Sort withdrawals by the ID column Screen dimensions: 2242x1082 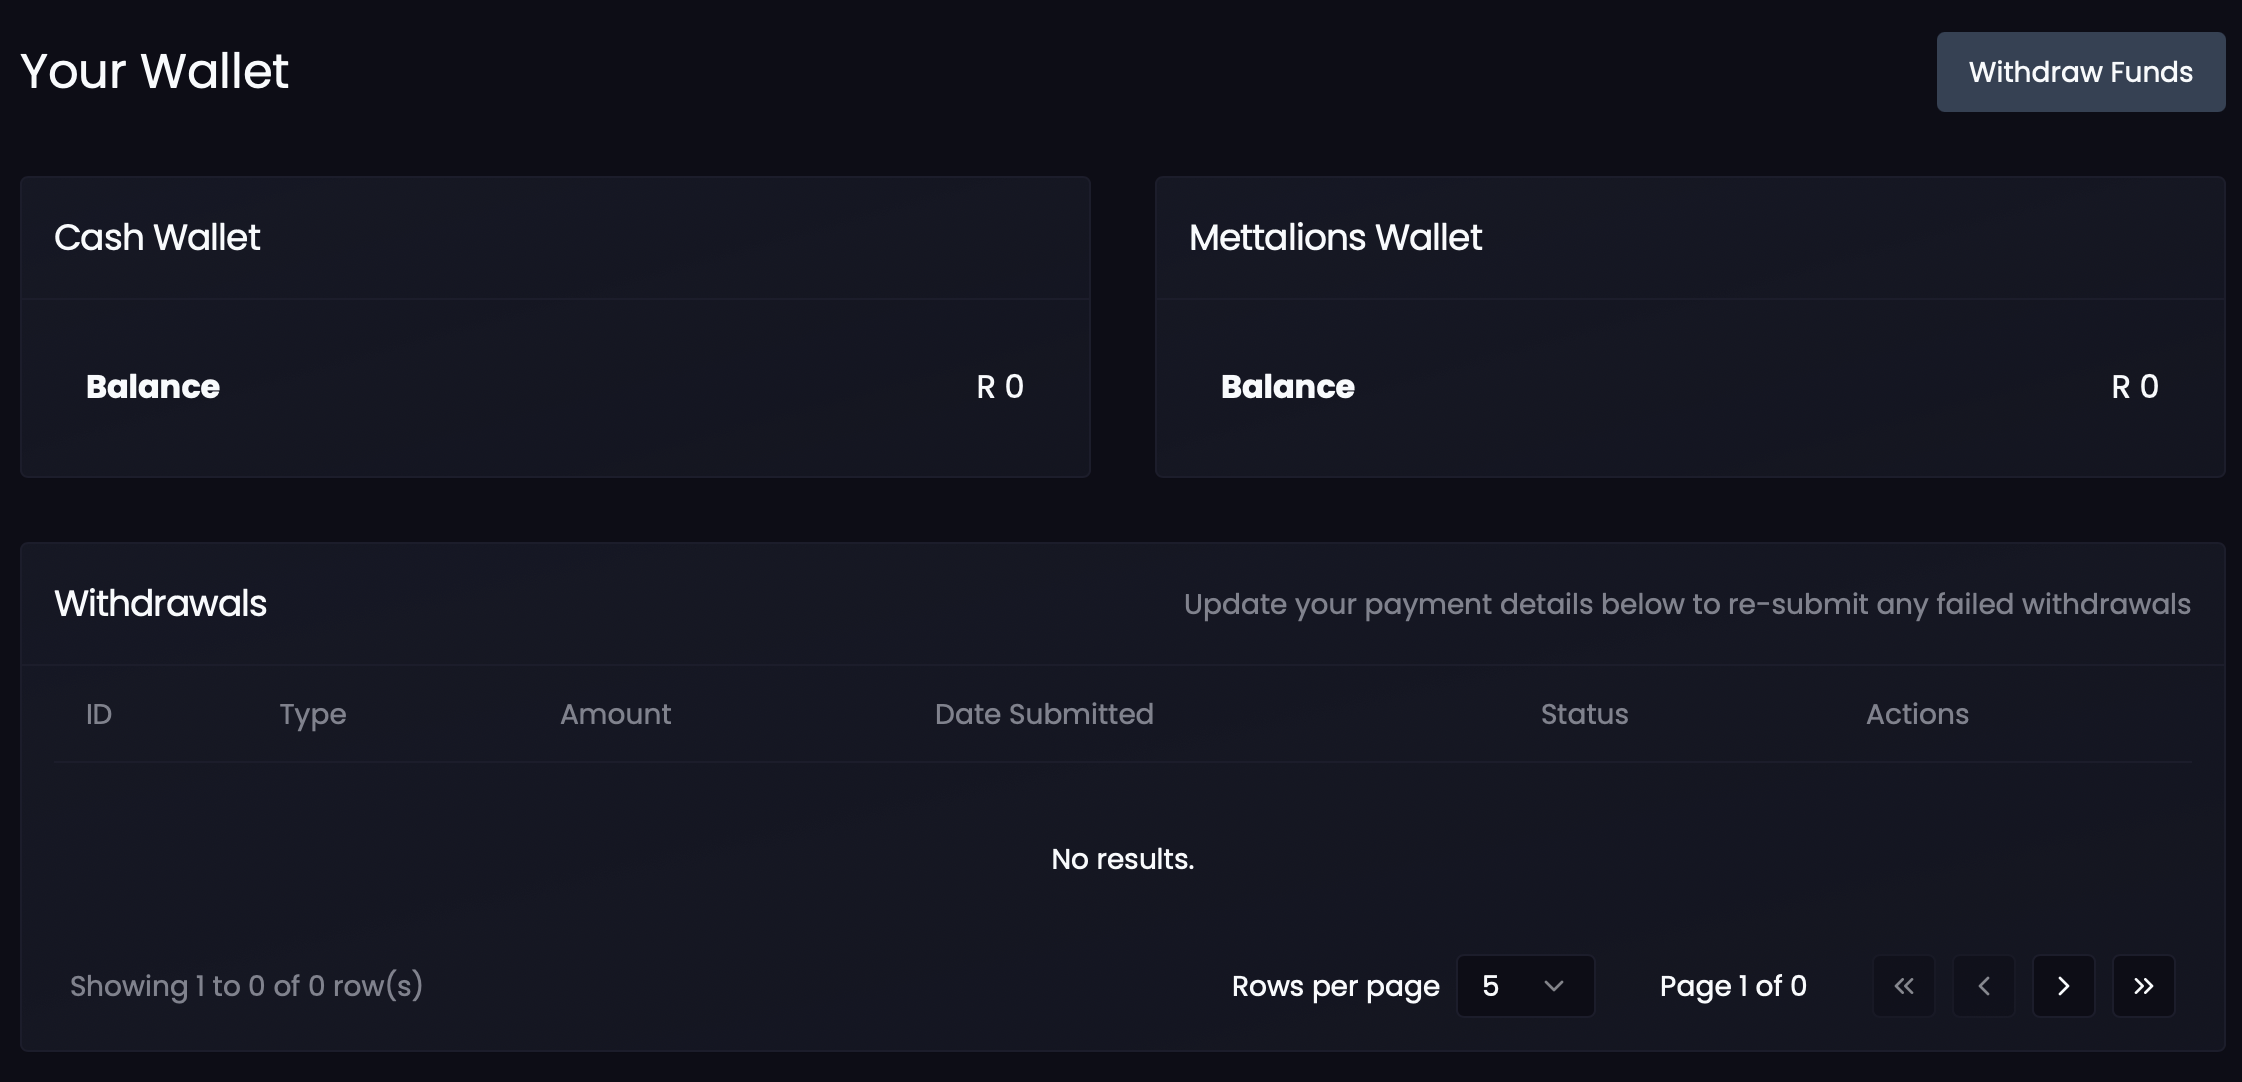pos(99,714)
